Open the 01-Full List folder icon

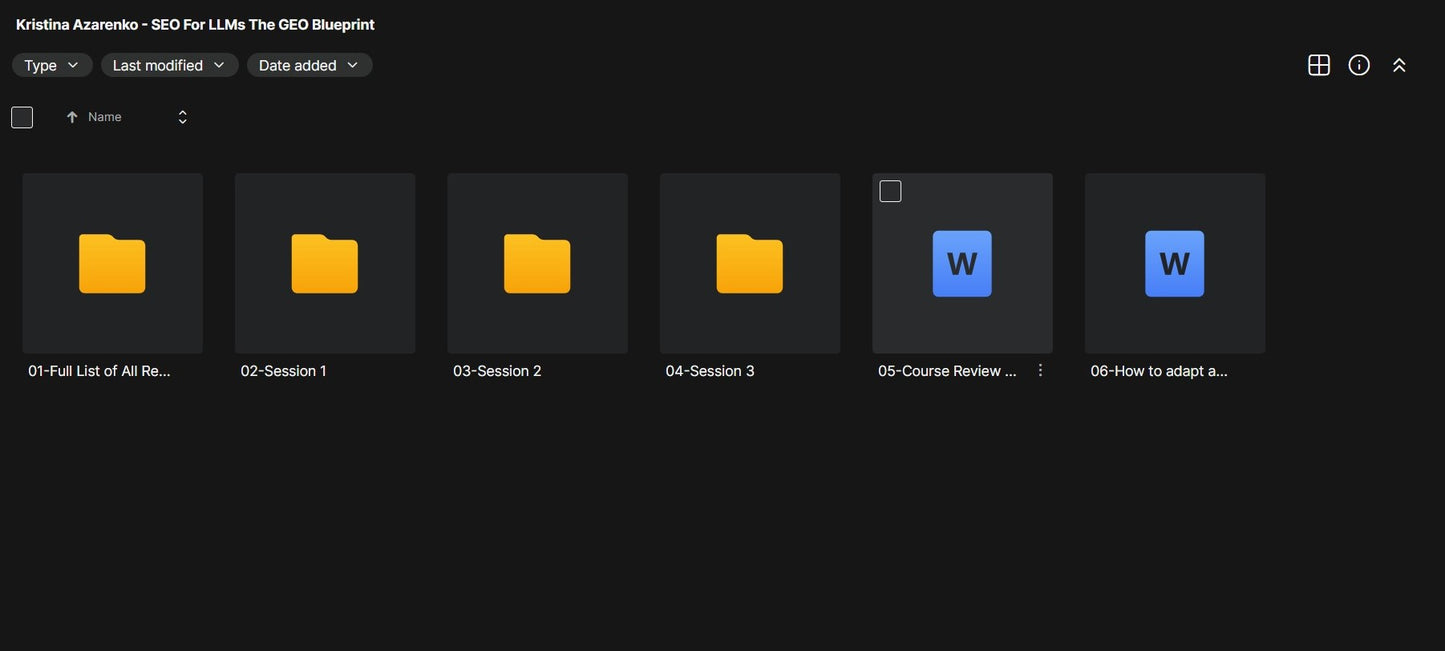coord(112,264)
